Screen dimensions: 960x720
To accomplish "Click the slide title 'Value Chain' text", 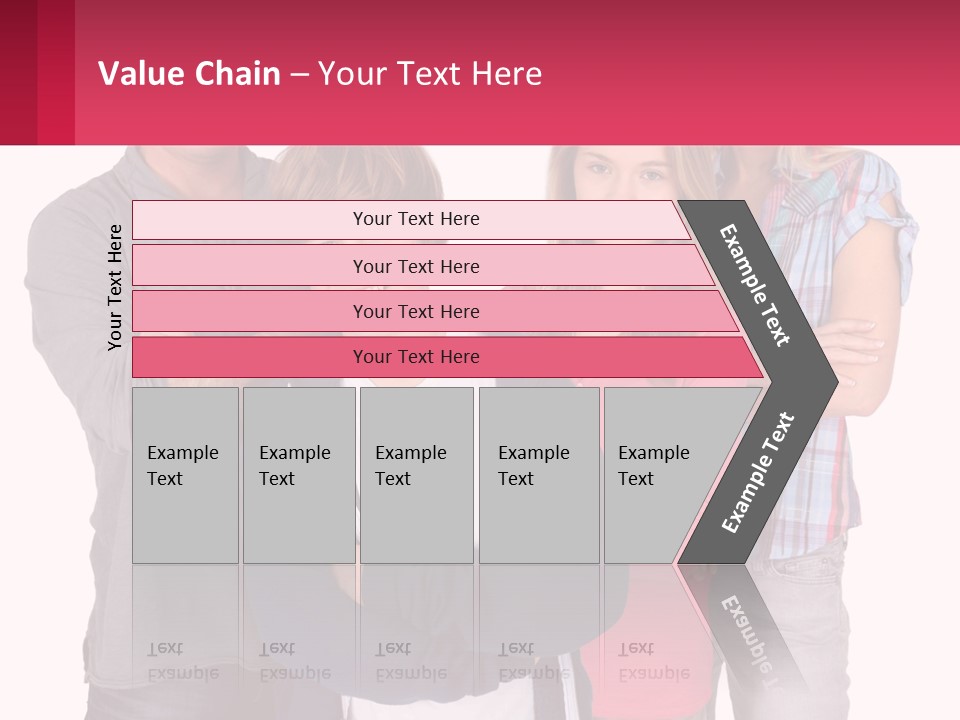I will [x=189, y=73].
